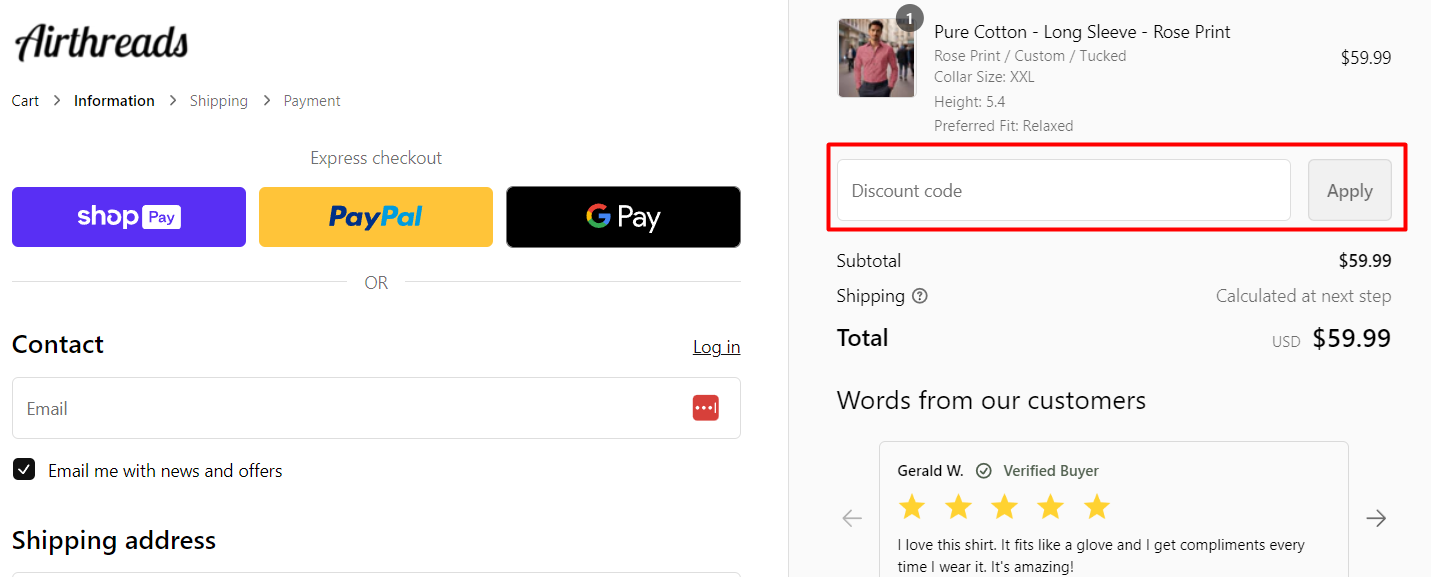Click the Gerald W. reviewer name

(930, 470)
